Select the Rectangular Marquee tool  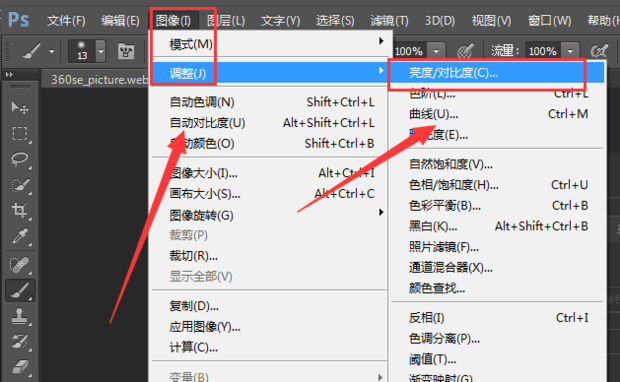pos(19,133)
